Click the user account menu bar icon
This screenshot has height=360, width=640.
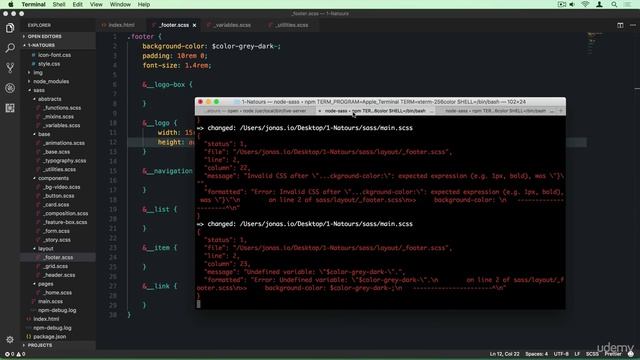click(599, 4)
